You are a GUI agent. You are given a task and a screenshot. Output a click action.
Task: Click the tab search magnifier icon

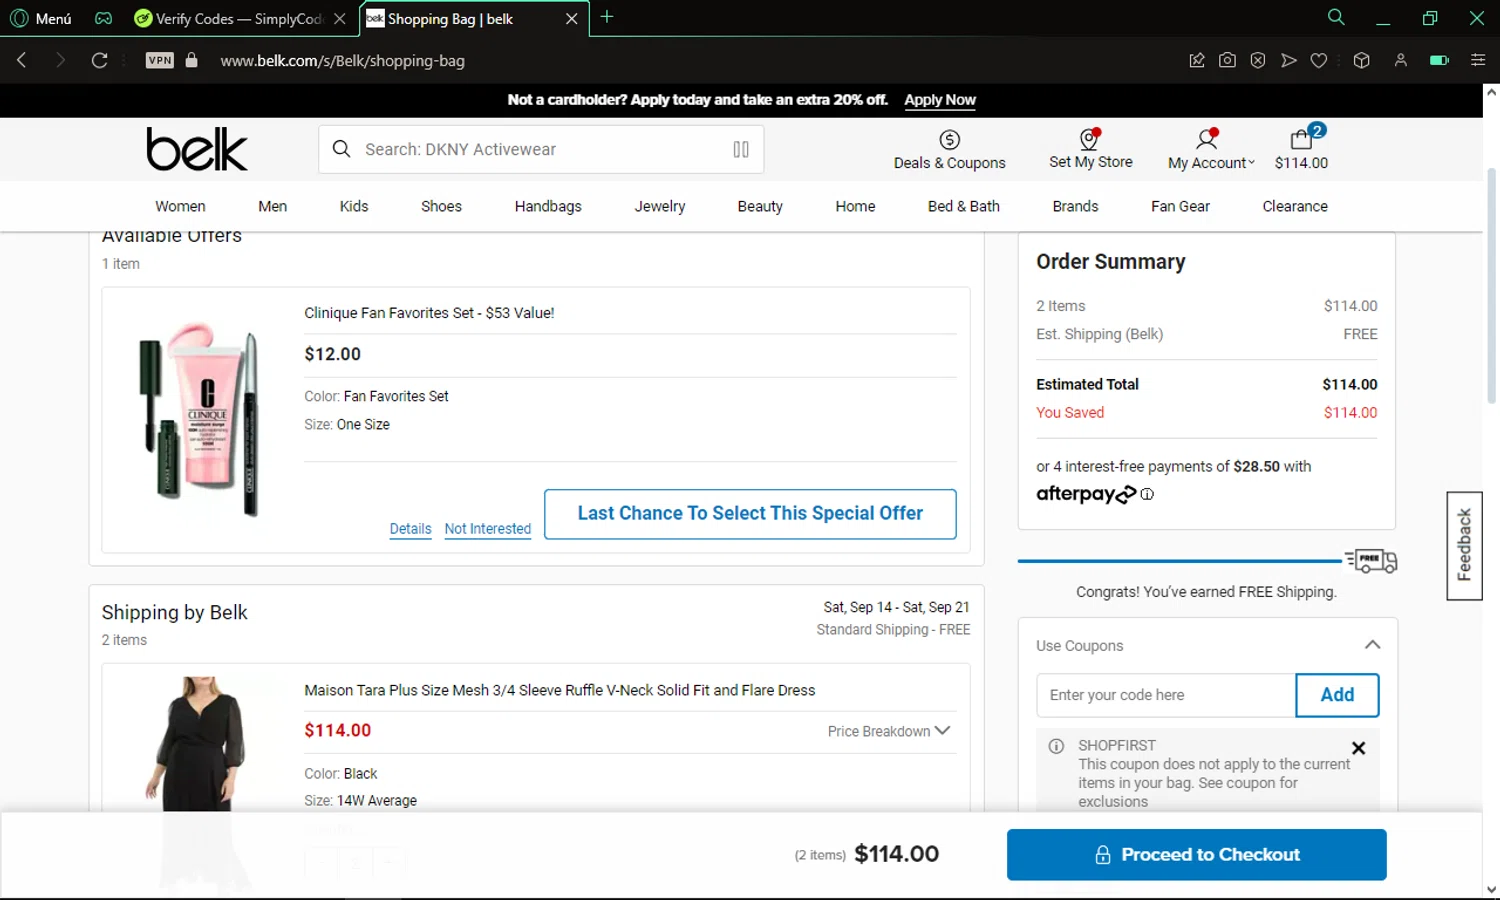pyautogui.click(x=1336, y=17)
